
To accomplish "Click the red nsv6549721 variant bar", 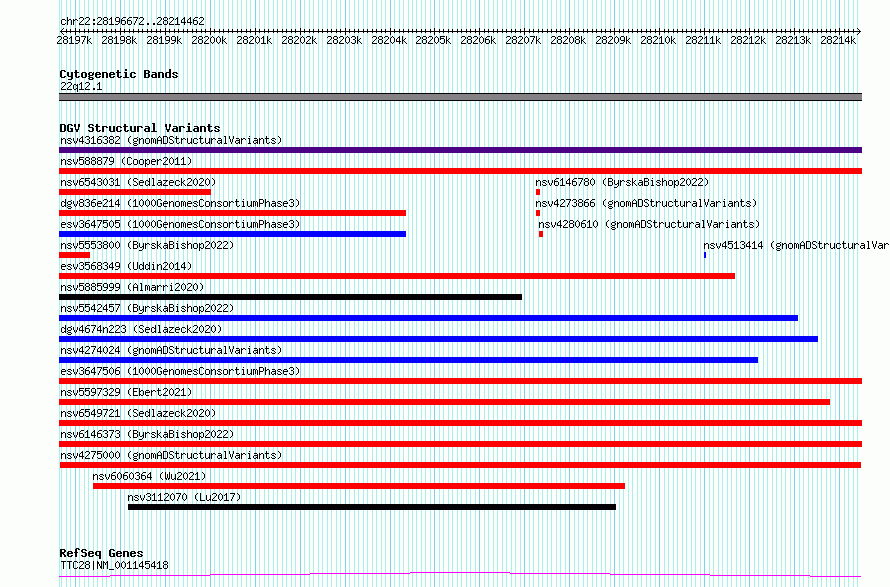I will (x=460, y=423).
